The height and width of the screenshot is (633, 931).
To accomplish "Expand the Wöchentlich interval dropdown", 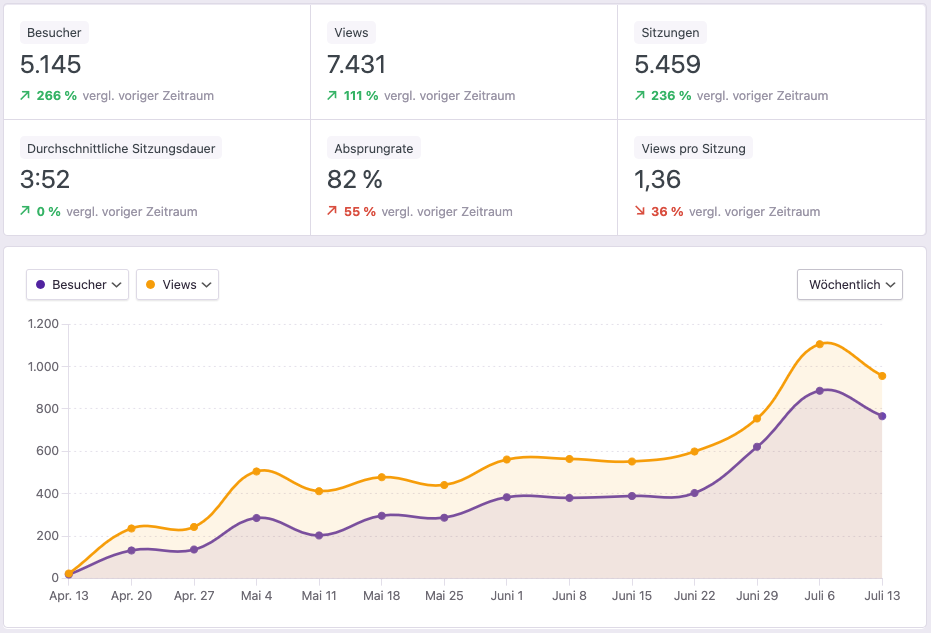I will click(x=849, y=285).
